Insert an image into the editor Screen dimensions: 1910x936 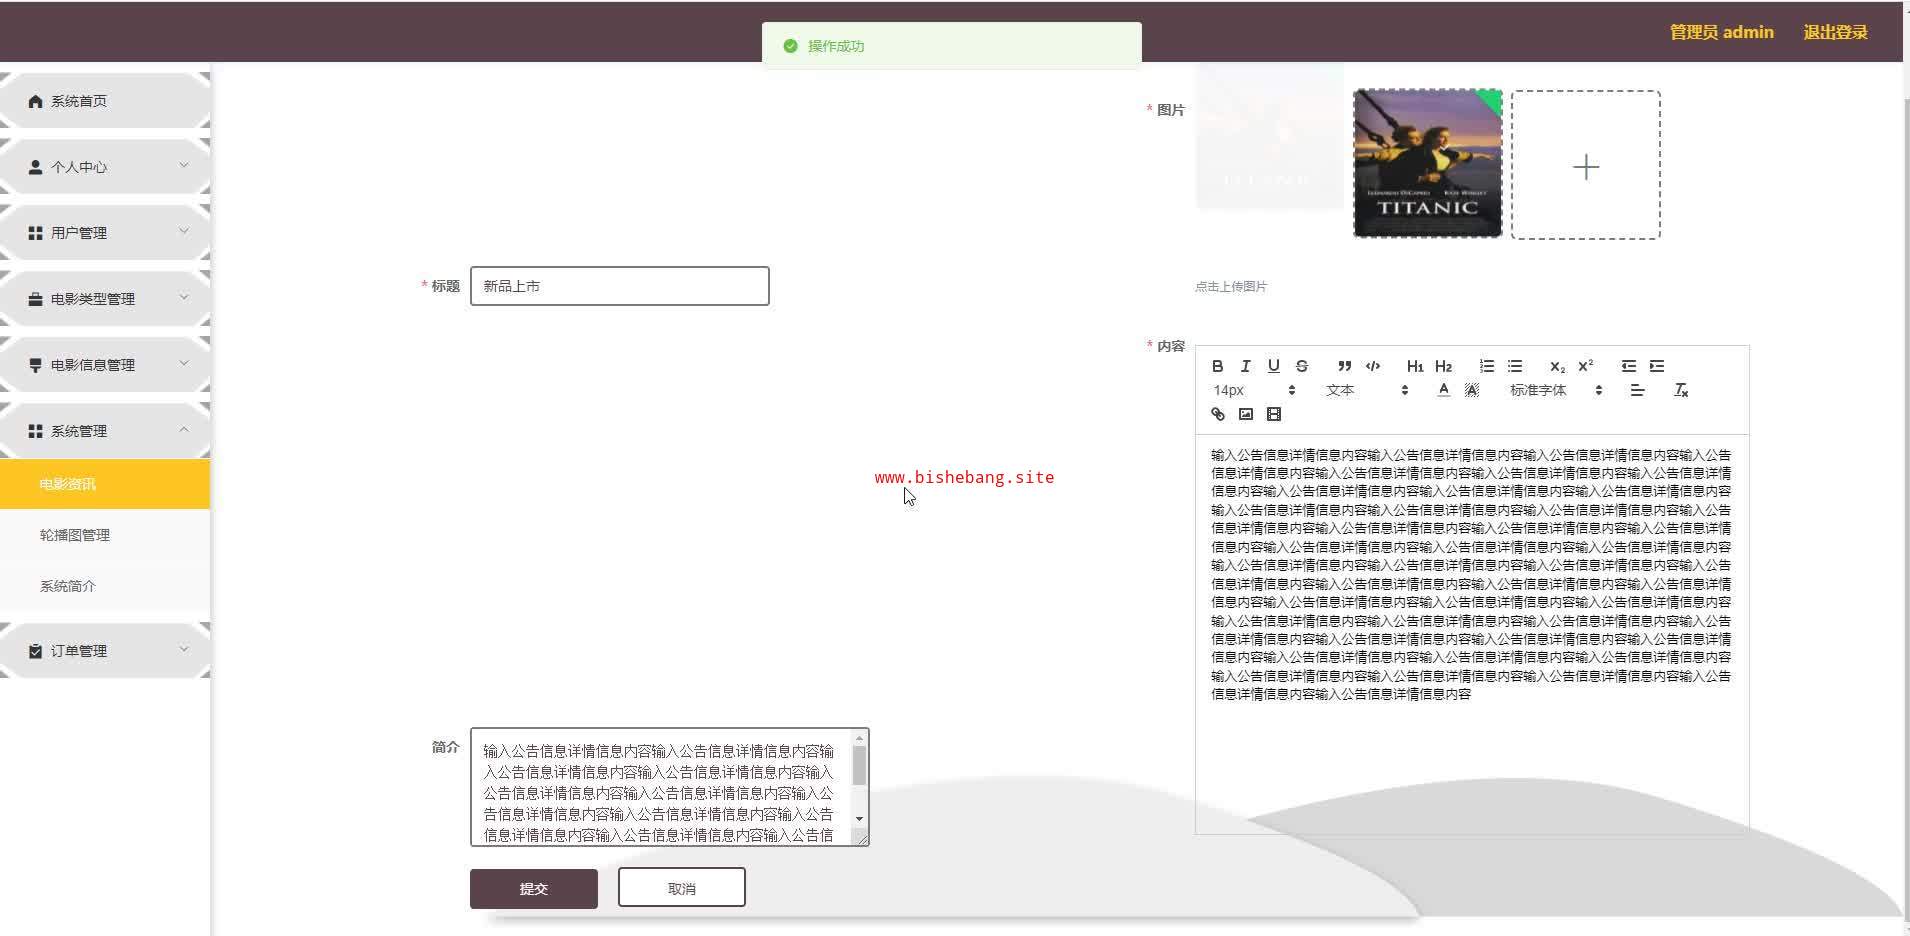(1245, 414)
